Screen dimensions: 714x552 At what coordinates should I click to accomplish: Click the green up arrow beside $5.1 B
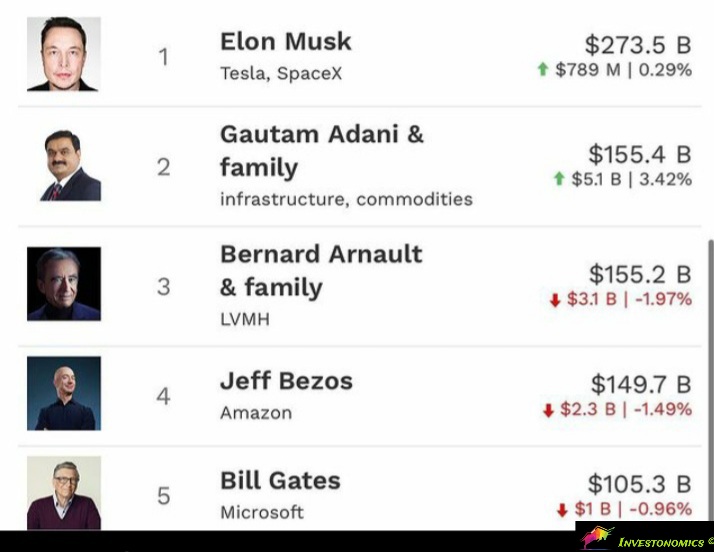point(559,180)
